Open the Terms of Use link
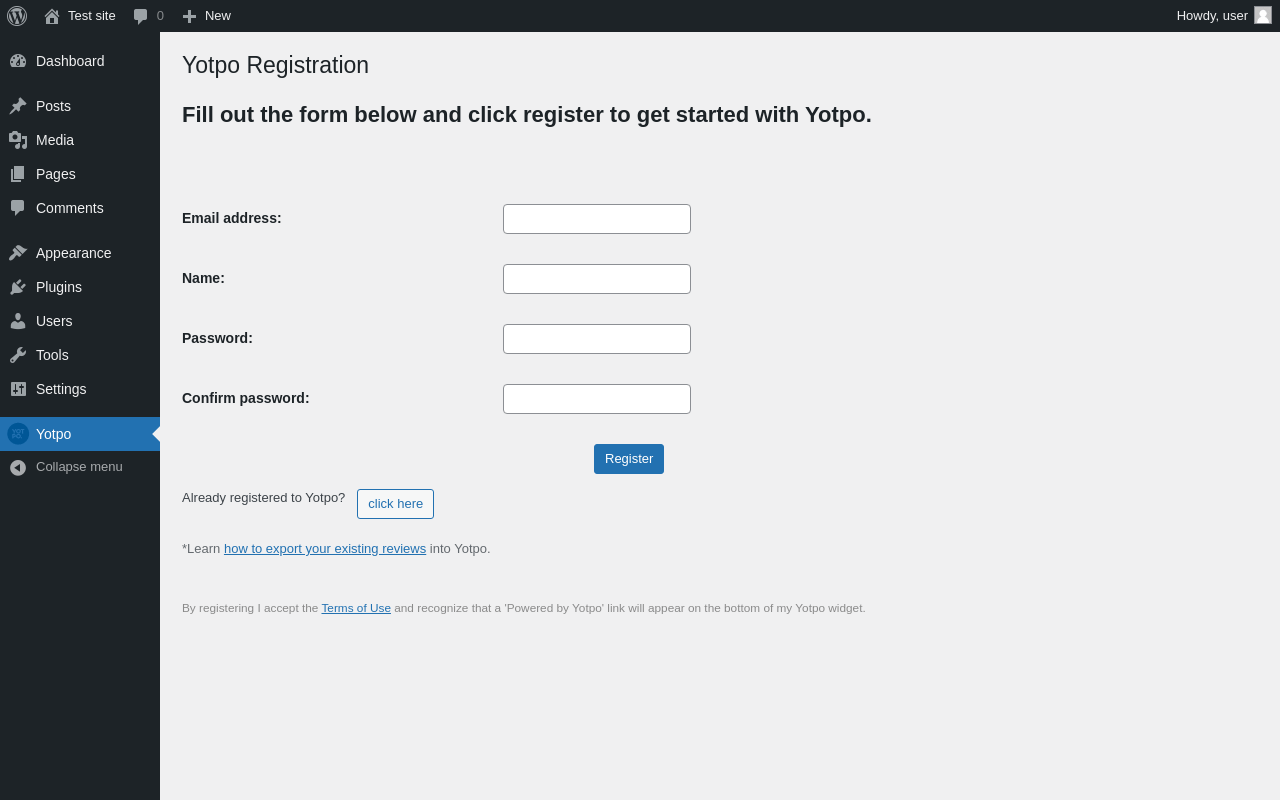Viewport: 1280px width, 800px height. click(x=356, y=608)
